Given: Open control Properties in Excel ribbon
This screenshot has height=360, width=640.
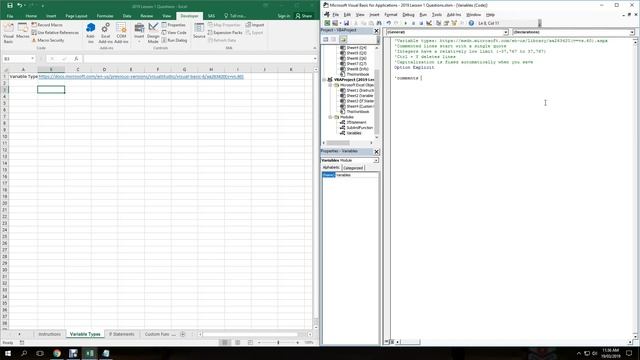Looking at the screenshot, I should click(173, 25).
